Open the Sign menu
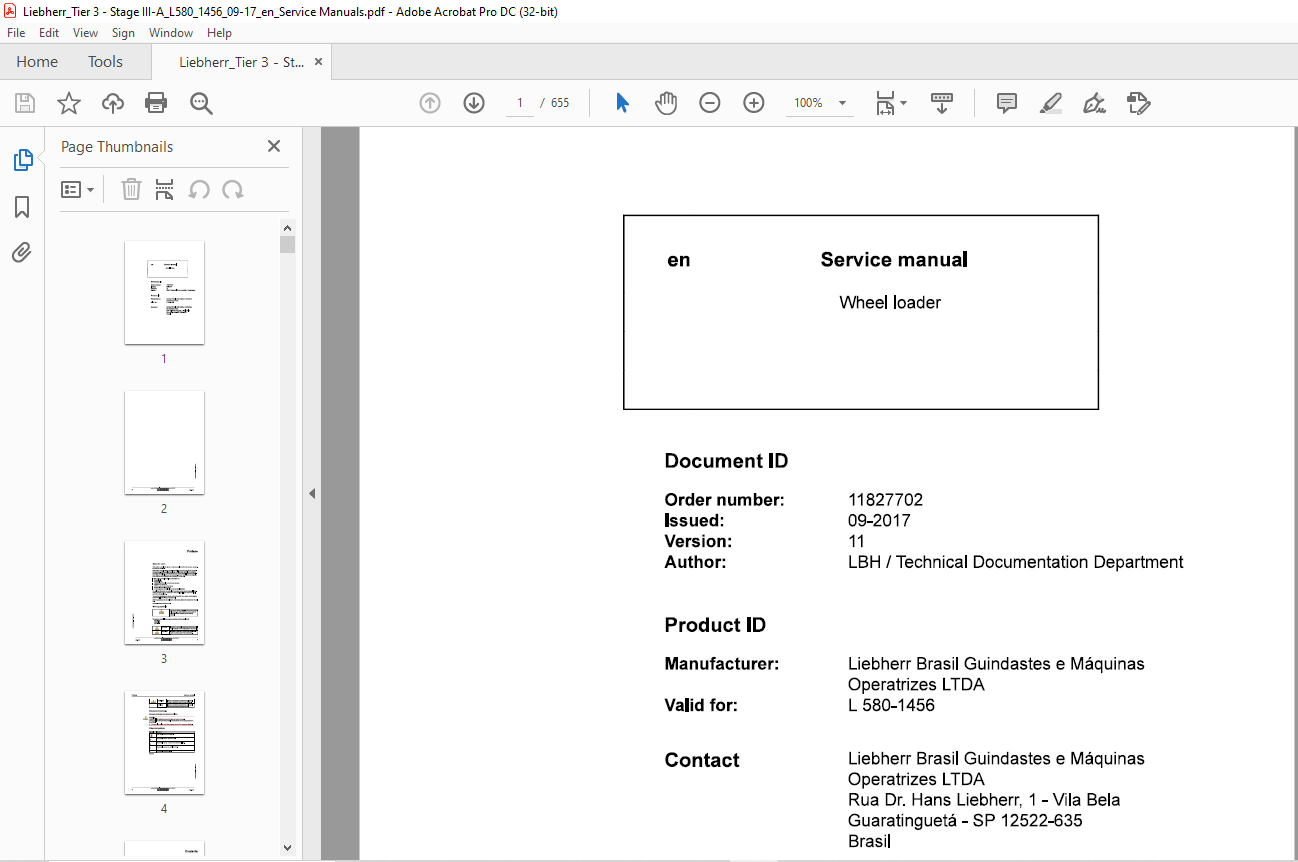Viewport: 1298px width, 862px height. point(123,33)
